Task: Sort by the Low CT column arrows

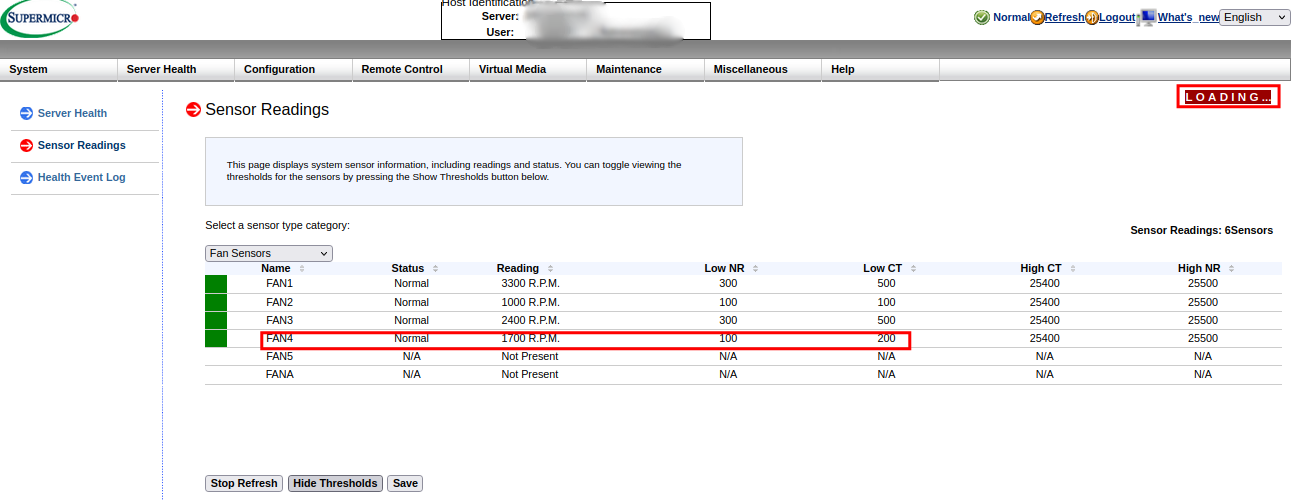Action: [x=913, y=269]
